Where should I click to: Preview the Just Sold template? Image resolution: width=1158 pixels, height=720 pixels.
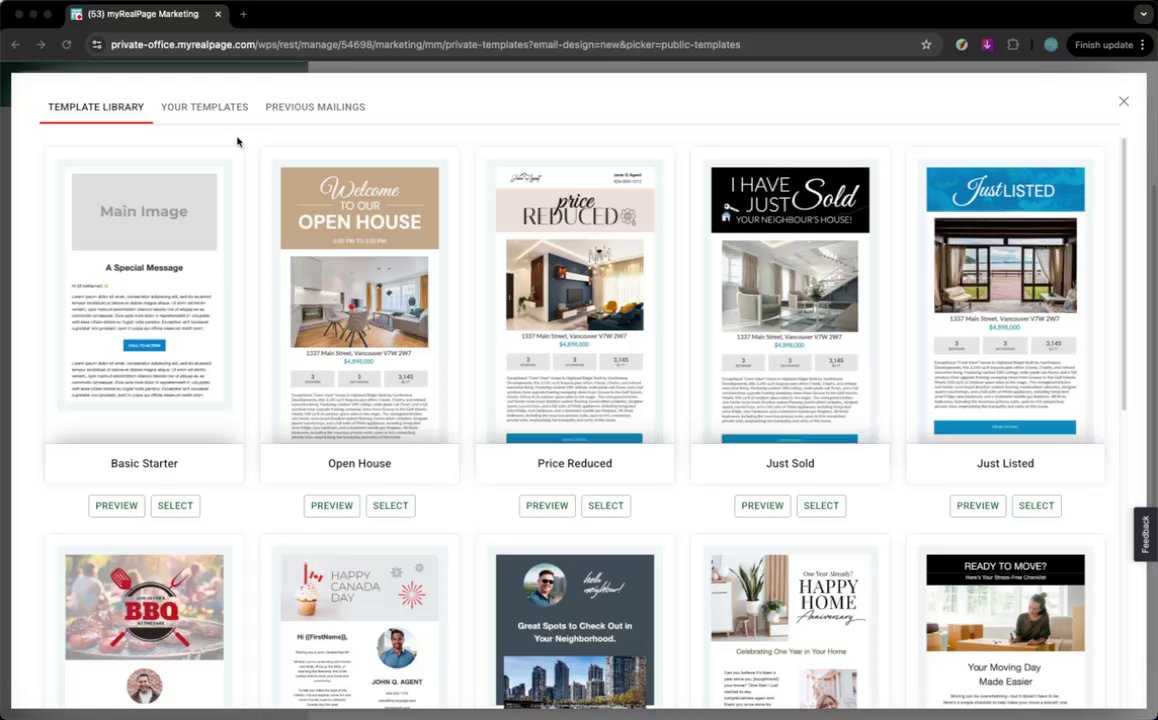pos(762,506)
